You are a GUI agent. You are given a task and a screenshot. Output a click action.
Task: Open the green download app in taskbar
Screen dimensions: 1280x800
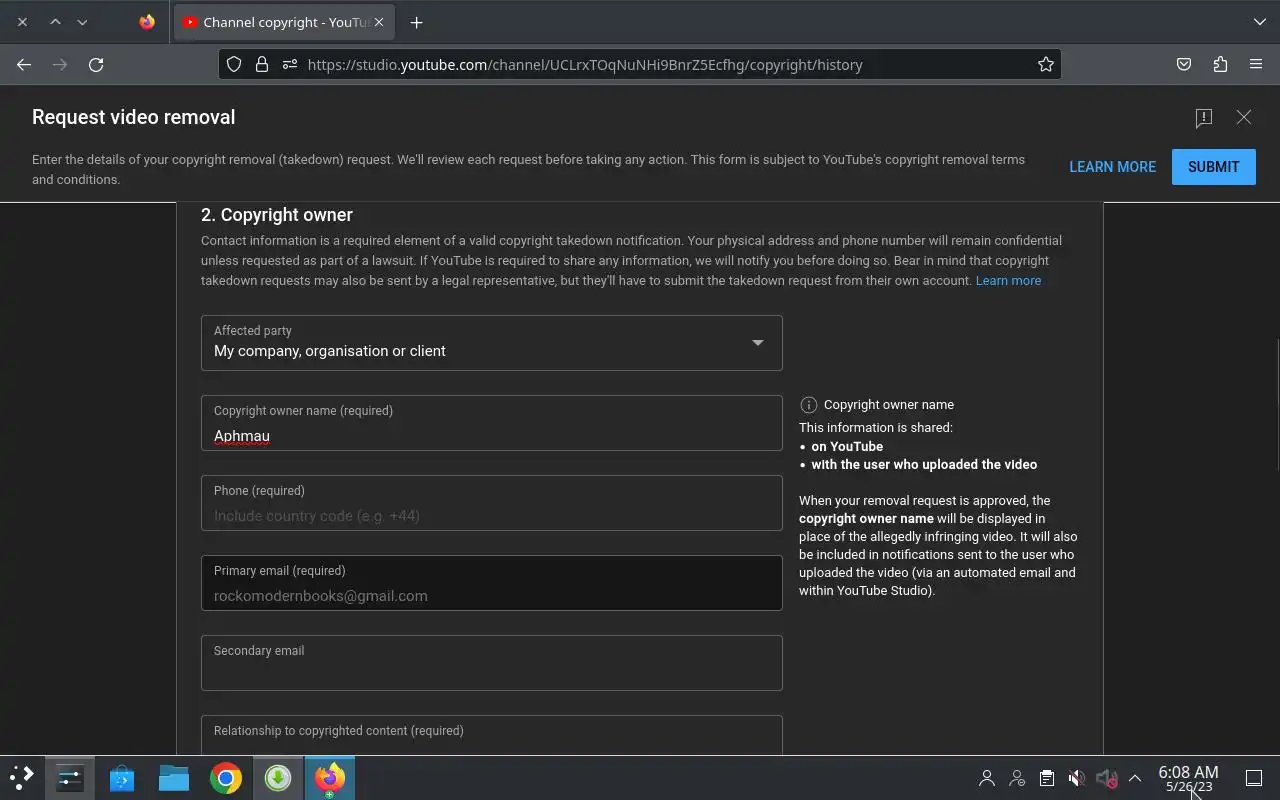click(x=278, y=778)
